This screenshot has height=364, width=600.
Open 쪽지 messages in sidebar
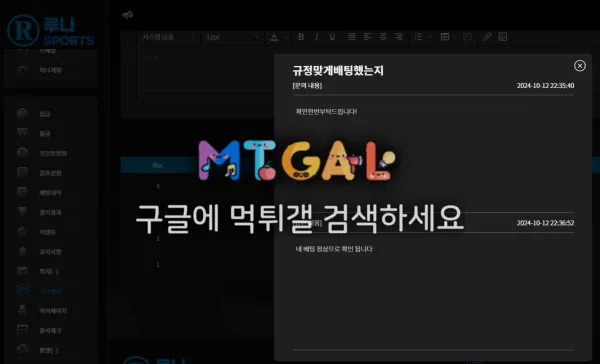(49, 271)
